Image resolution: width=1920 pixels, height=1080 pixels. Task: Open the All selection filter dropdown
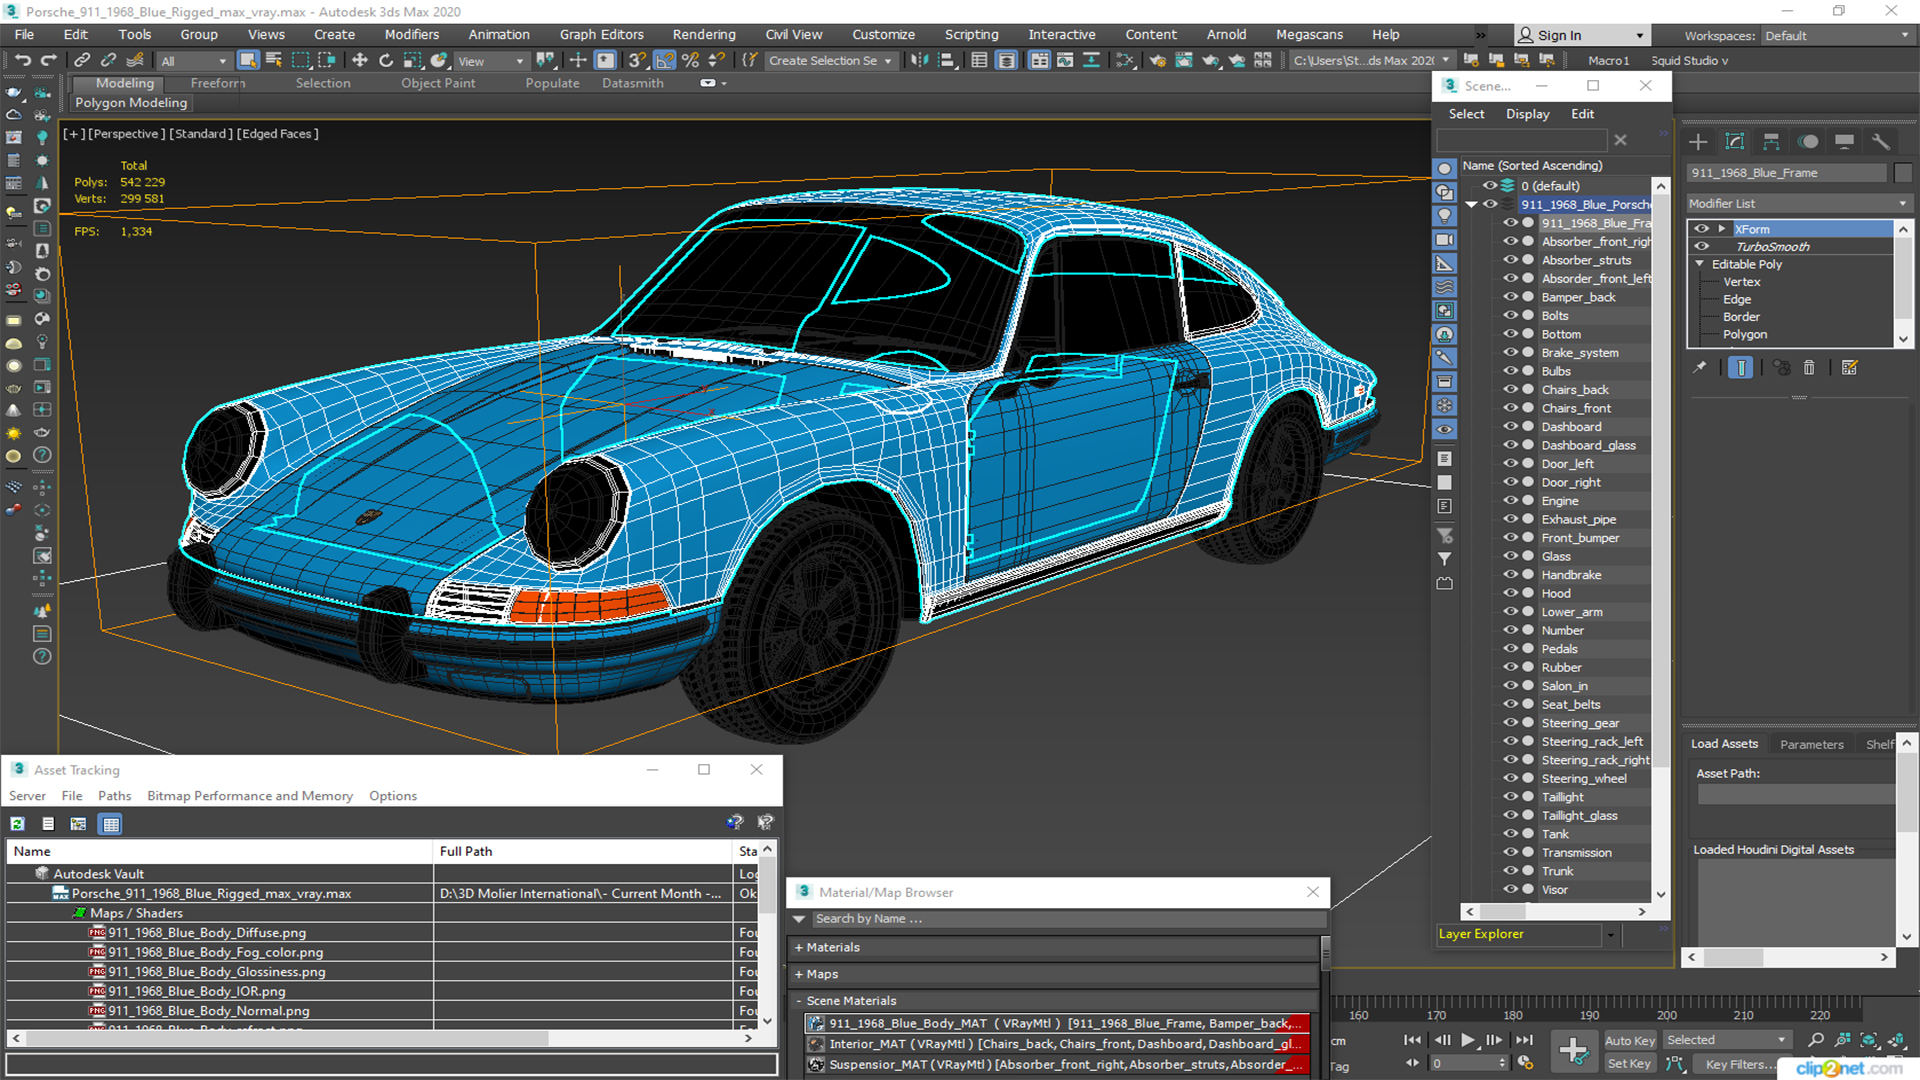click(x=195, y=60)
